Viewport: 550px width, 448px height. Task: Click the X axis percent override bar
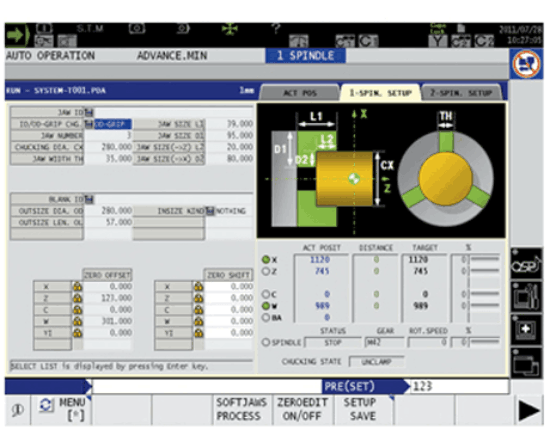coord(484,259)
